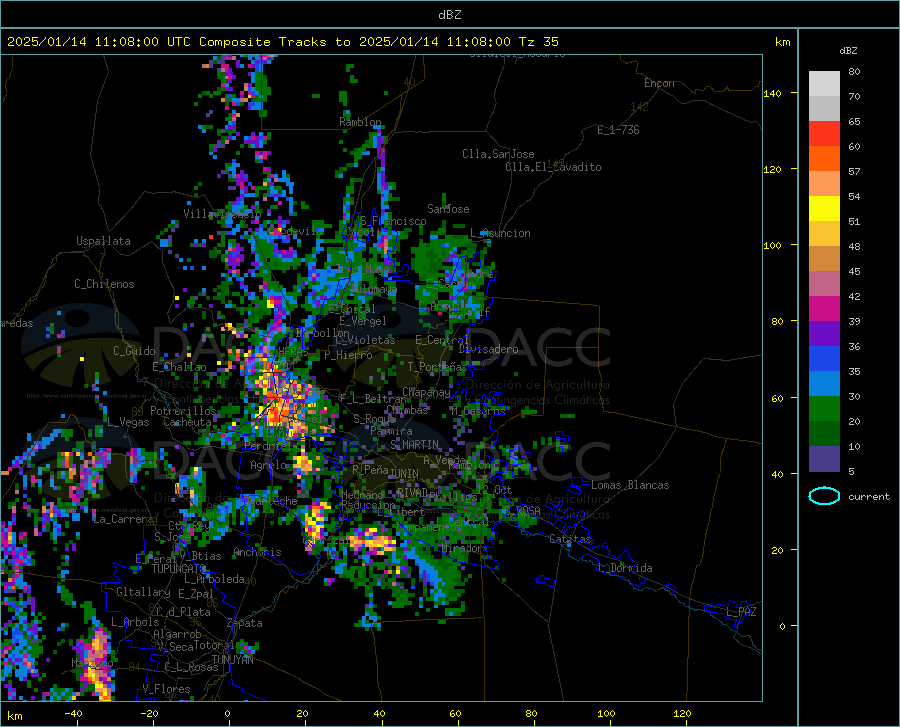Screen dimensions: 900x727
Task: Select the timestamp header text line
Action: (282, 42)
